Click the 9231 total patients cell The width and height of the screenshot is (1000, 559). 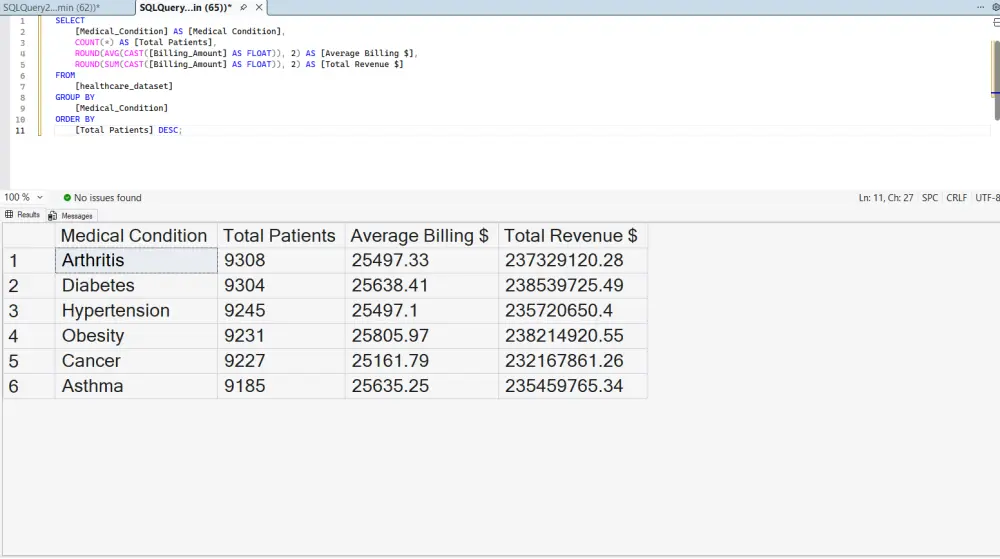[281, 336]
